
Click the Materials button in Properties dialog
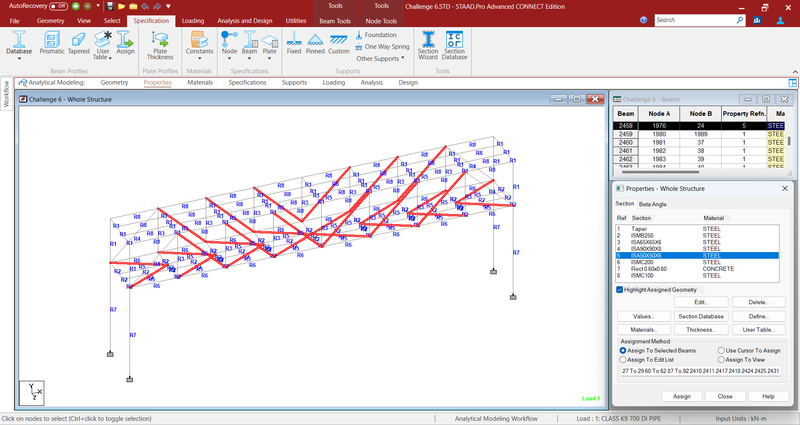(x=643, y=330)
